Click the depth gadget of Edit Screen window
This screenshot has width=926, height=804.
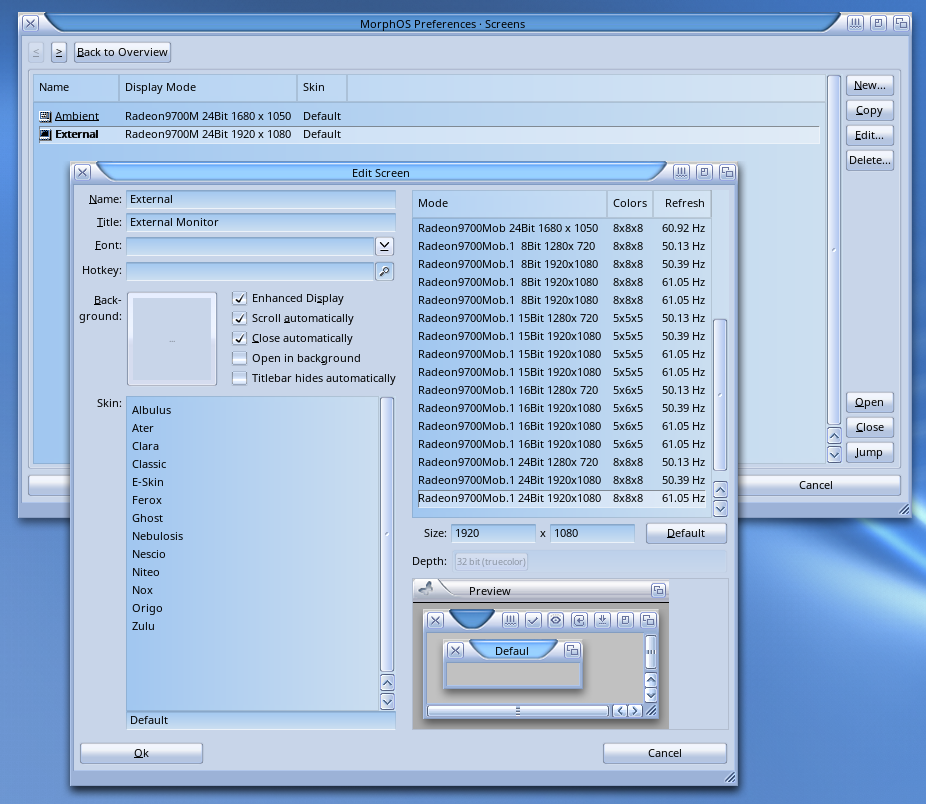(727, 172)
